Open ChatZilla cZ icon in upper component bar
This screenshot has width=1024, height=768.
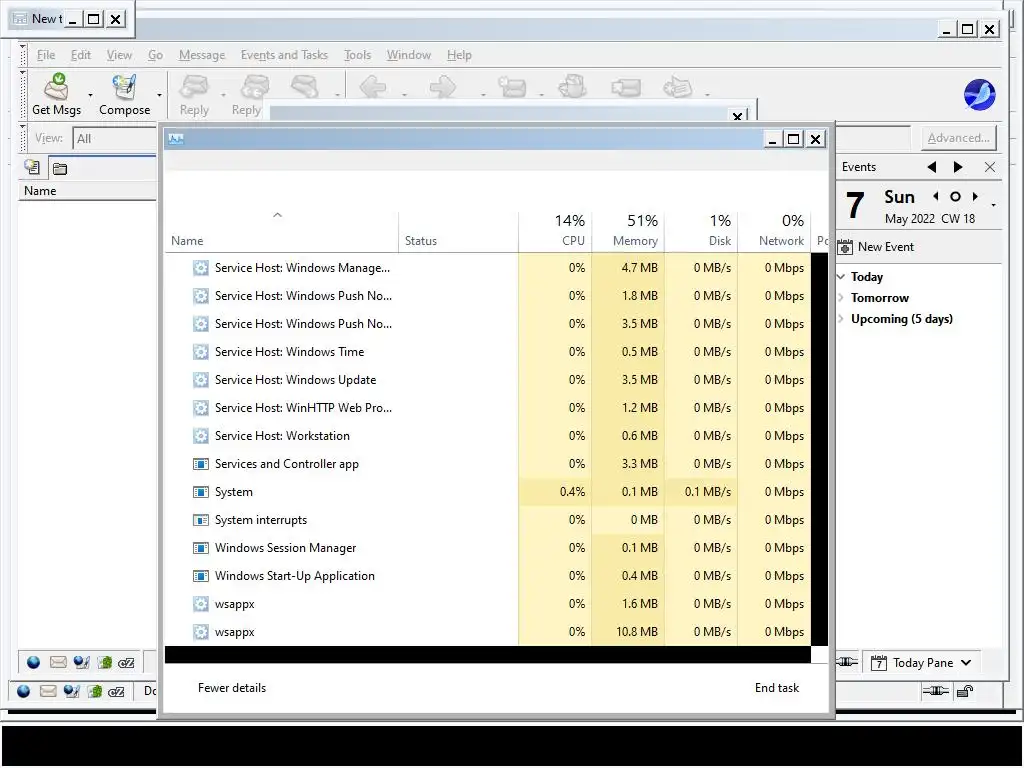pos(126,663)
